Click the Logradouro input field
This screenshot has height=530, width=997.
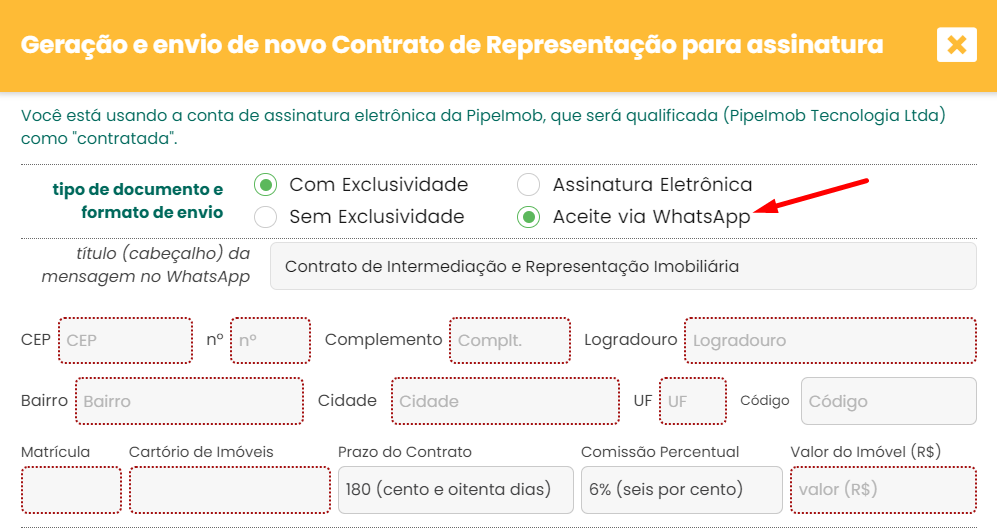click(x=830, y=341)
